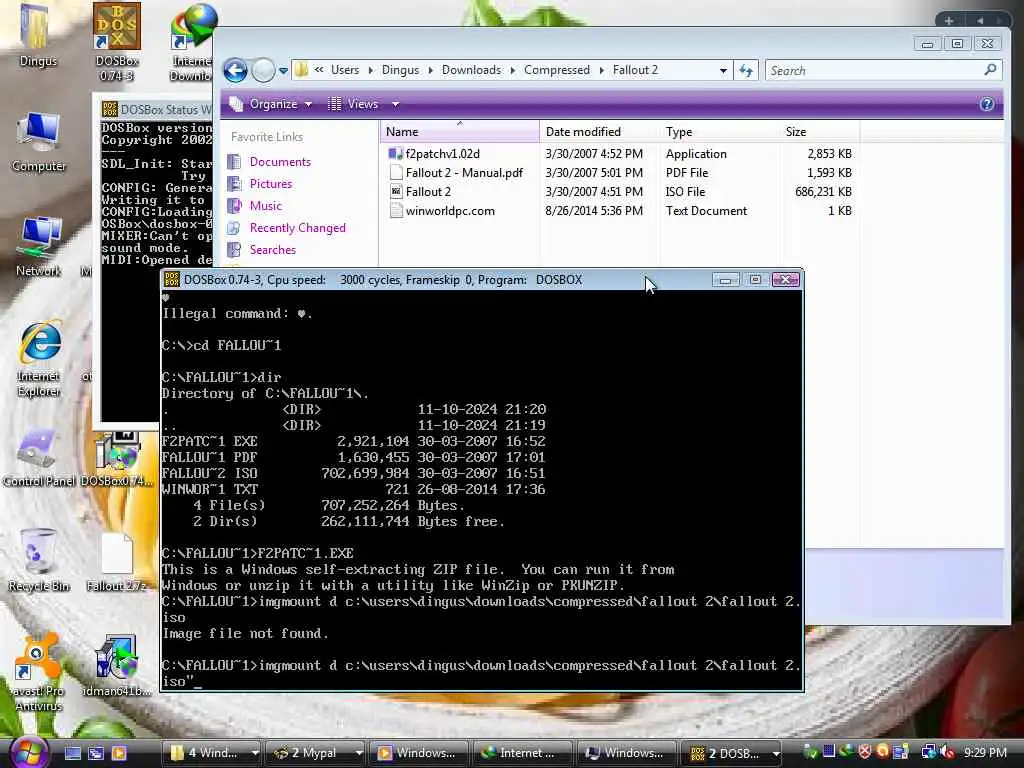Open the Computer desktop icon

[39, 142]
